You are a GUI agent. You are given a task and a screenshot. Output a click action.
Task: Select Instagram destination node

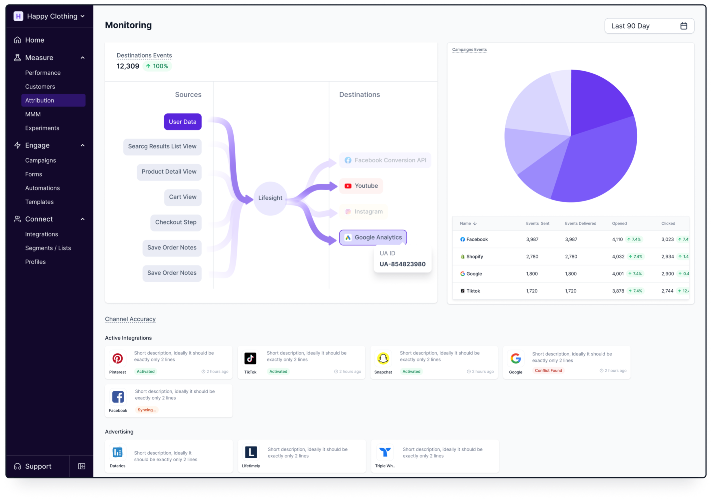pos(363,212)
